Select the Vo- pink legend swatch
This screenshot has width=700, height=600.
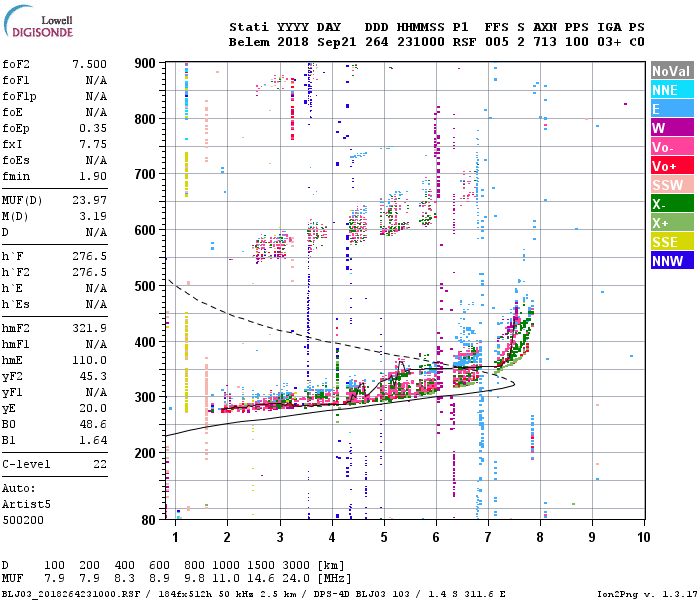[x=672, y=147]
